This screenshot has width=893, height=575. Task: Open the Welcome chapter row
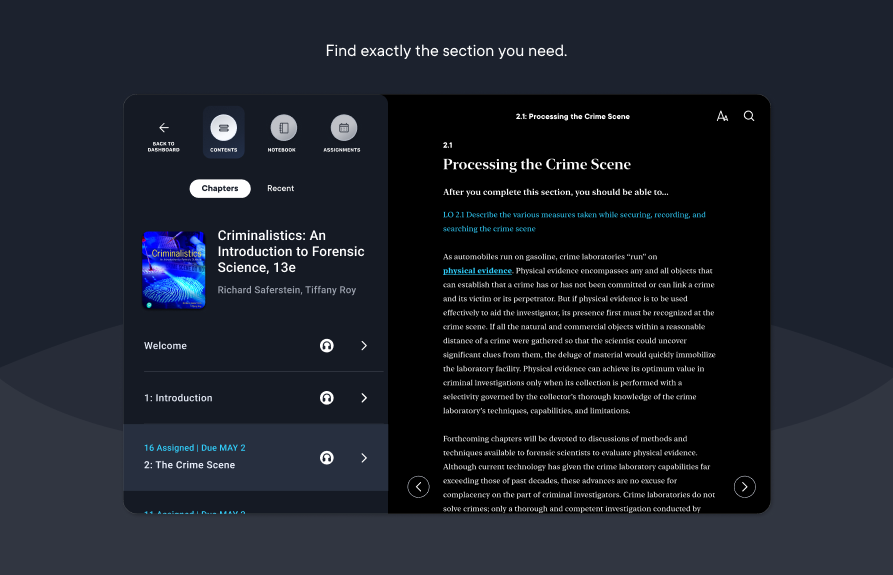pos(256,346)
